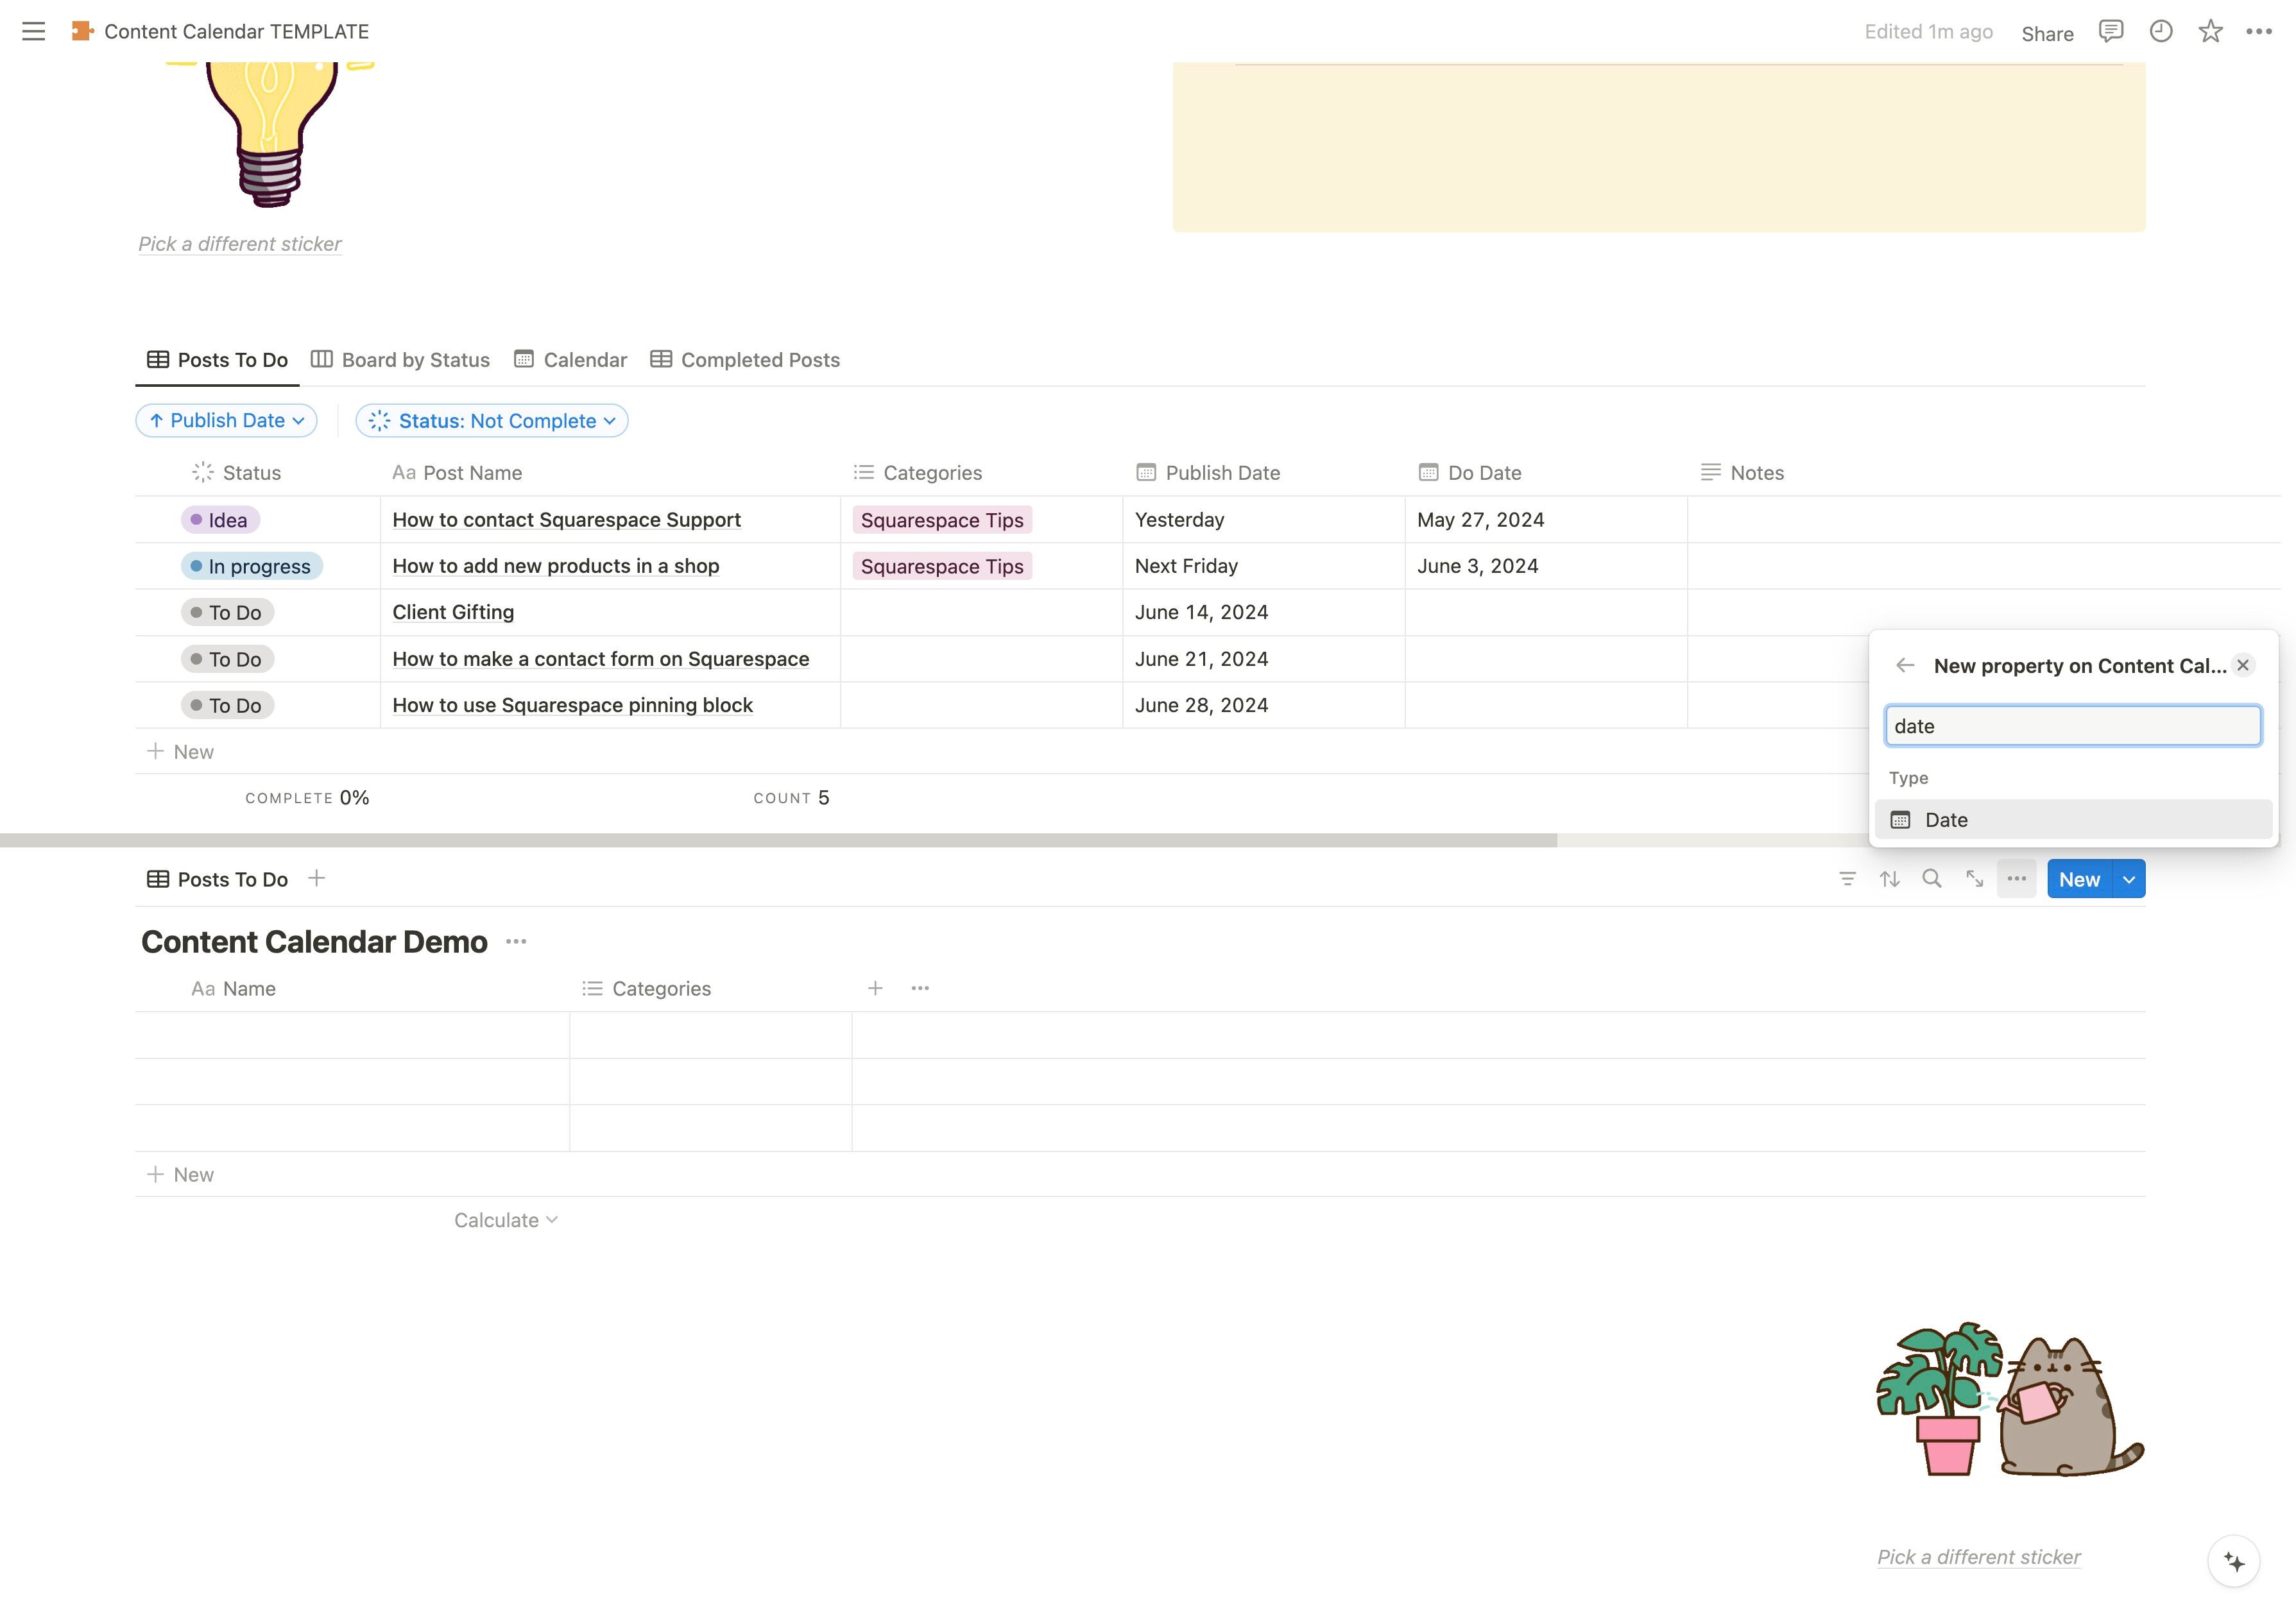Click the database search magnifier icon
This screenshot has width=2296, height=1623.
tap(1932, 879)
